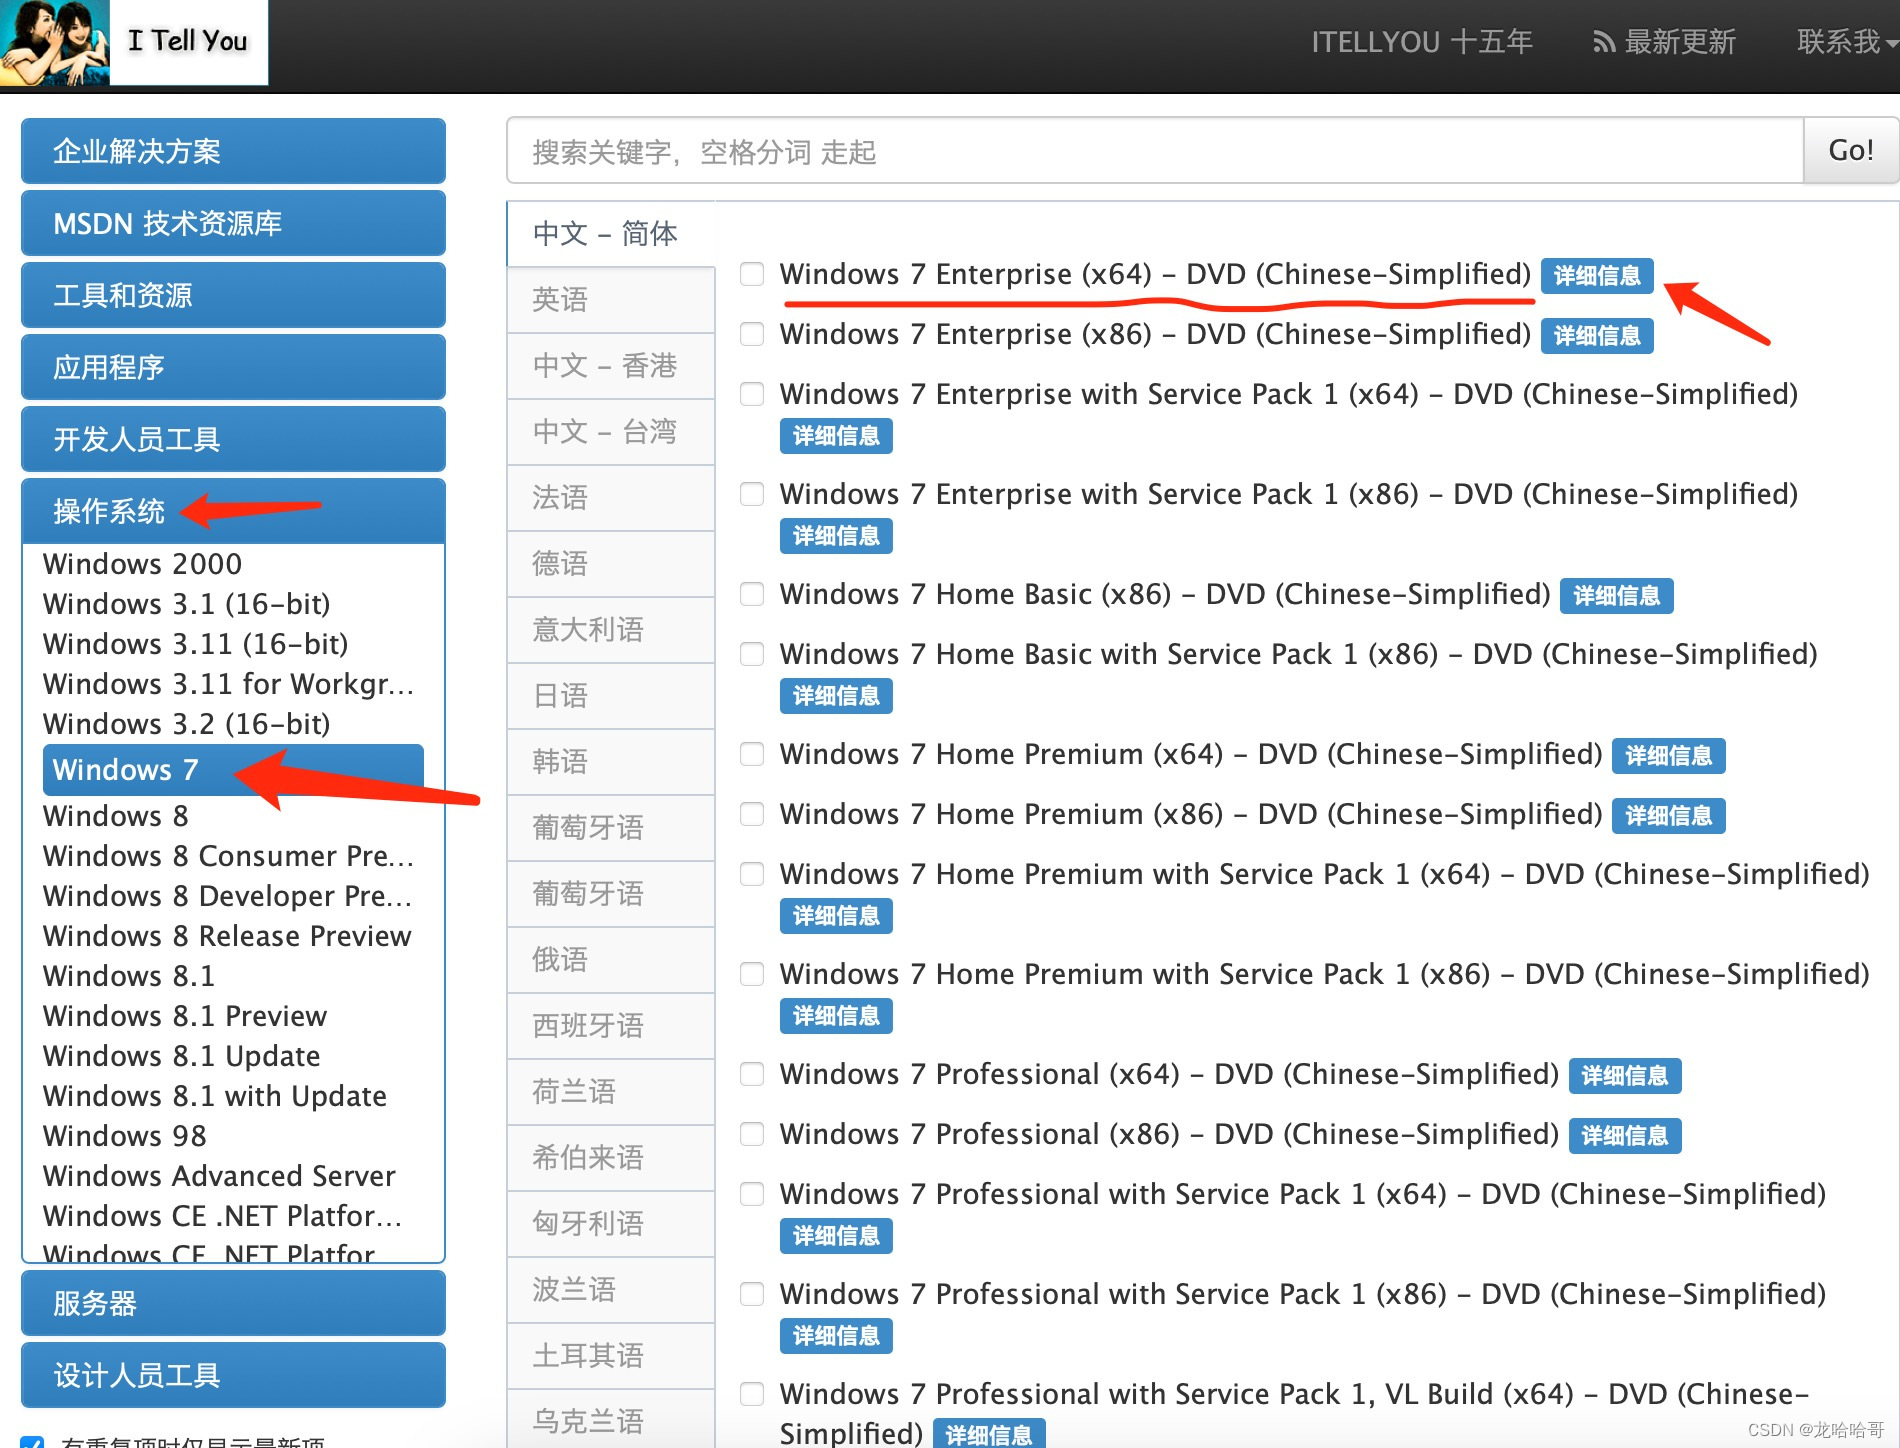Viewport: 1900px width, 1448px height.
Task: Select Windows 8.1 Preview entry
Action: coord(185,1016)
